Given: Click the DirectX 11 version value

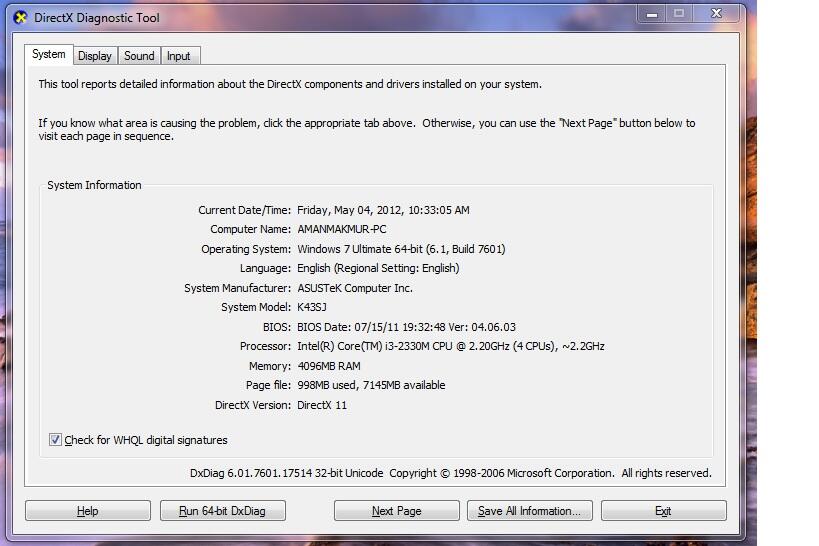Looking at the screenshot, I should click(322, 405).
